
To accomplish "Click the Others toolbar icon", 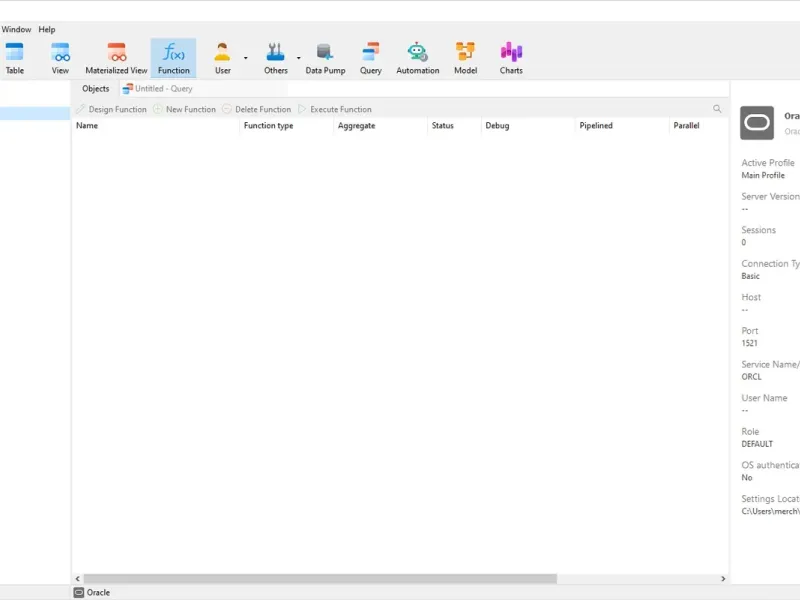I will point(276,58).
